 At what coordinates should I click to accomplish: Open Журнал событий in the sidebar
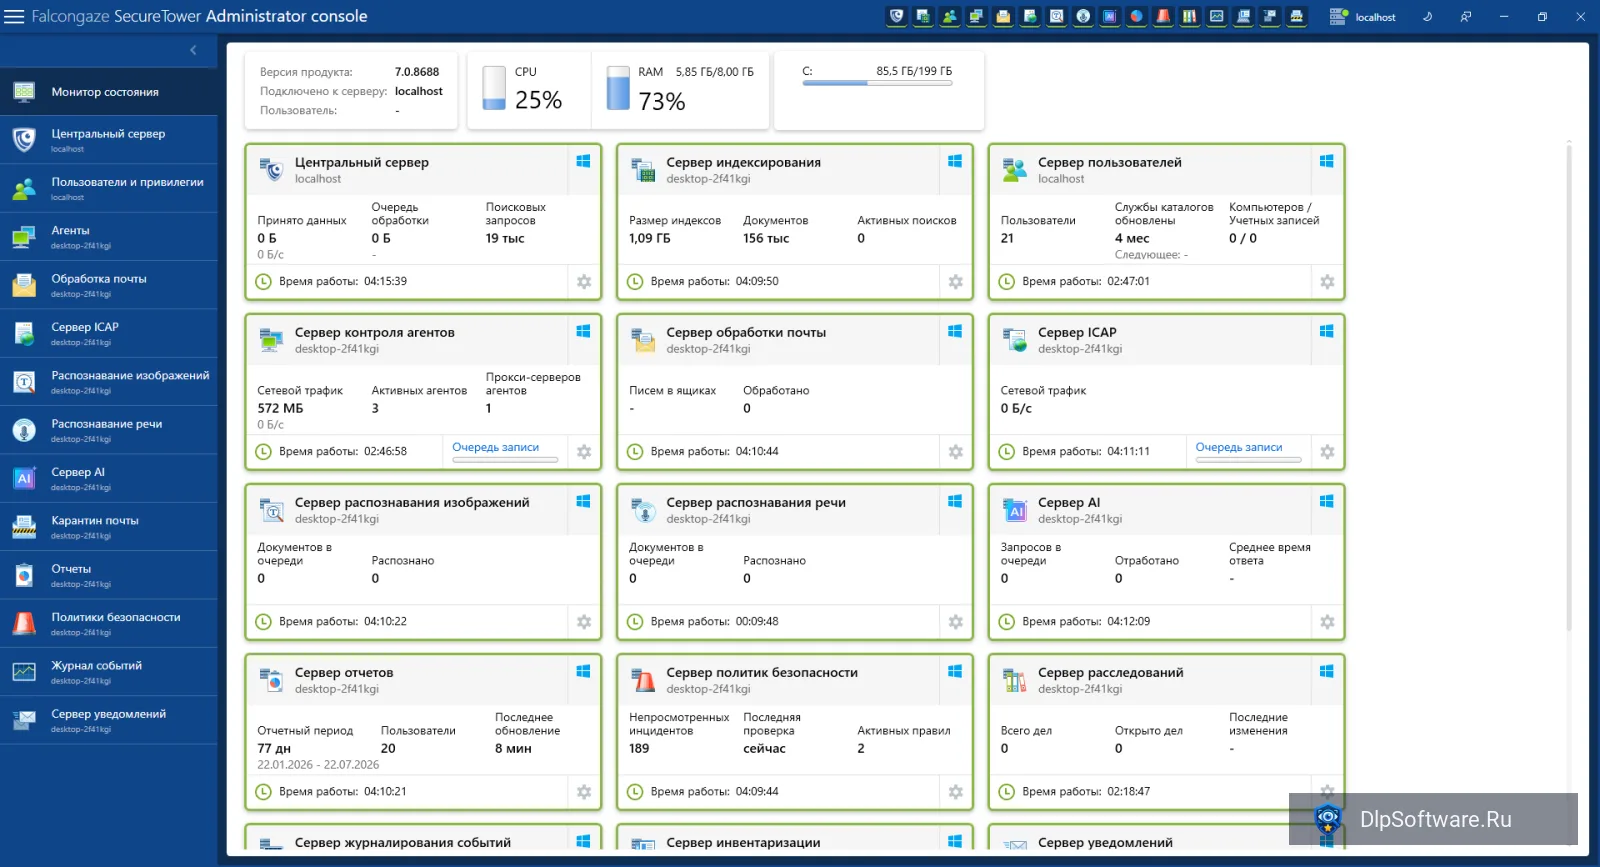pos(109,672)
